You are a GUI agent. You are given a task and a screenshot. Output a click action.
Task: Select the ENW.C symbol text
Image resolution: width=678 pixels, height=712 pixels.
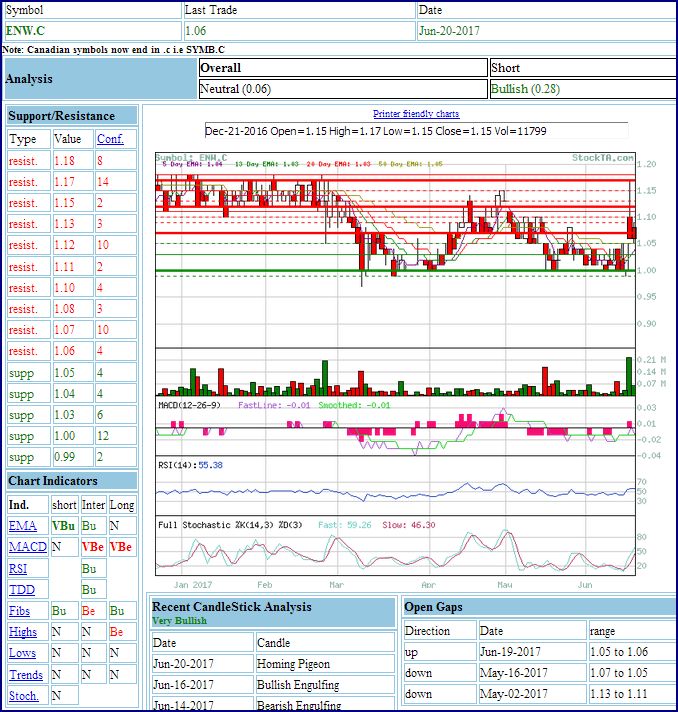point(25,31)
